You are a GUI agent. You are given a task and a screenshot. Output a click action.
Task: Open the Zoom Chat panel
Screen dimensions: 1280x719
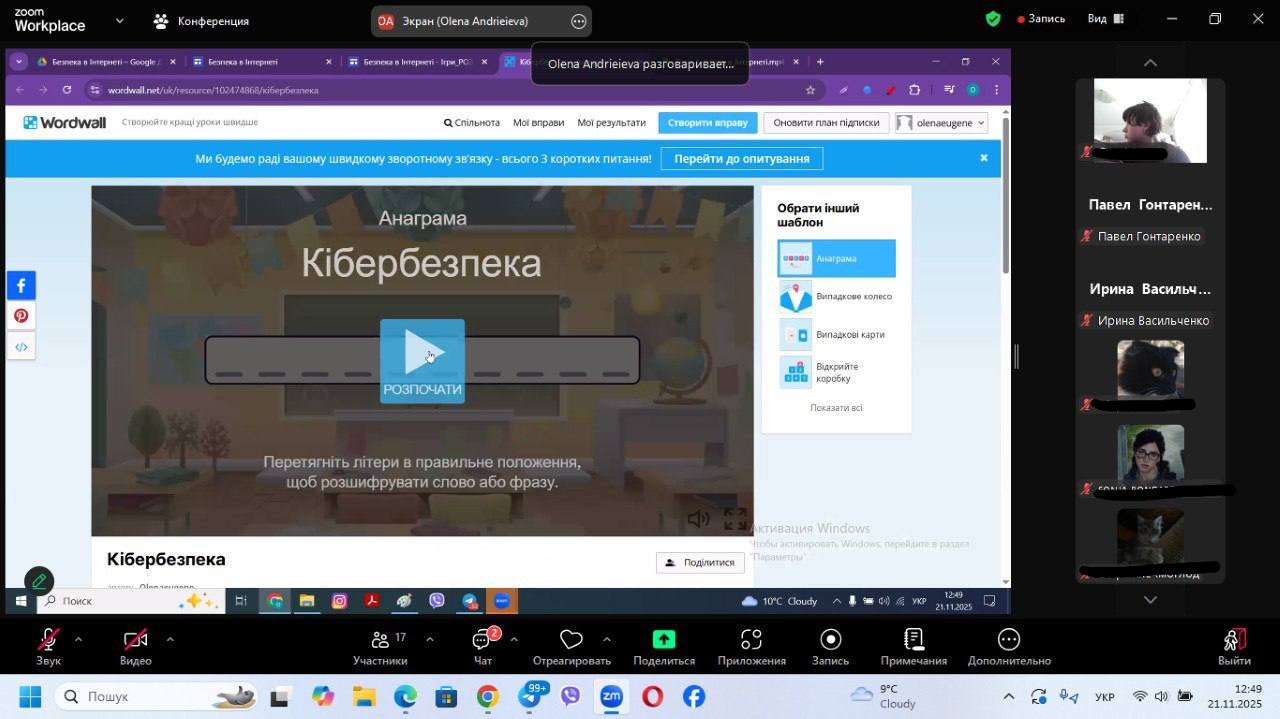[482, 641]
